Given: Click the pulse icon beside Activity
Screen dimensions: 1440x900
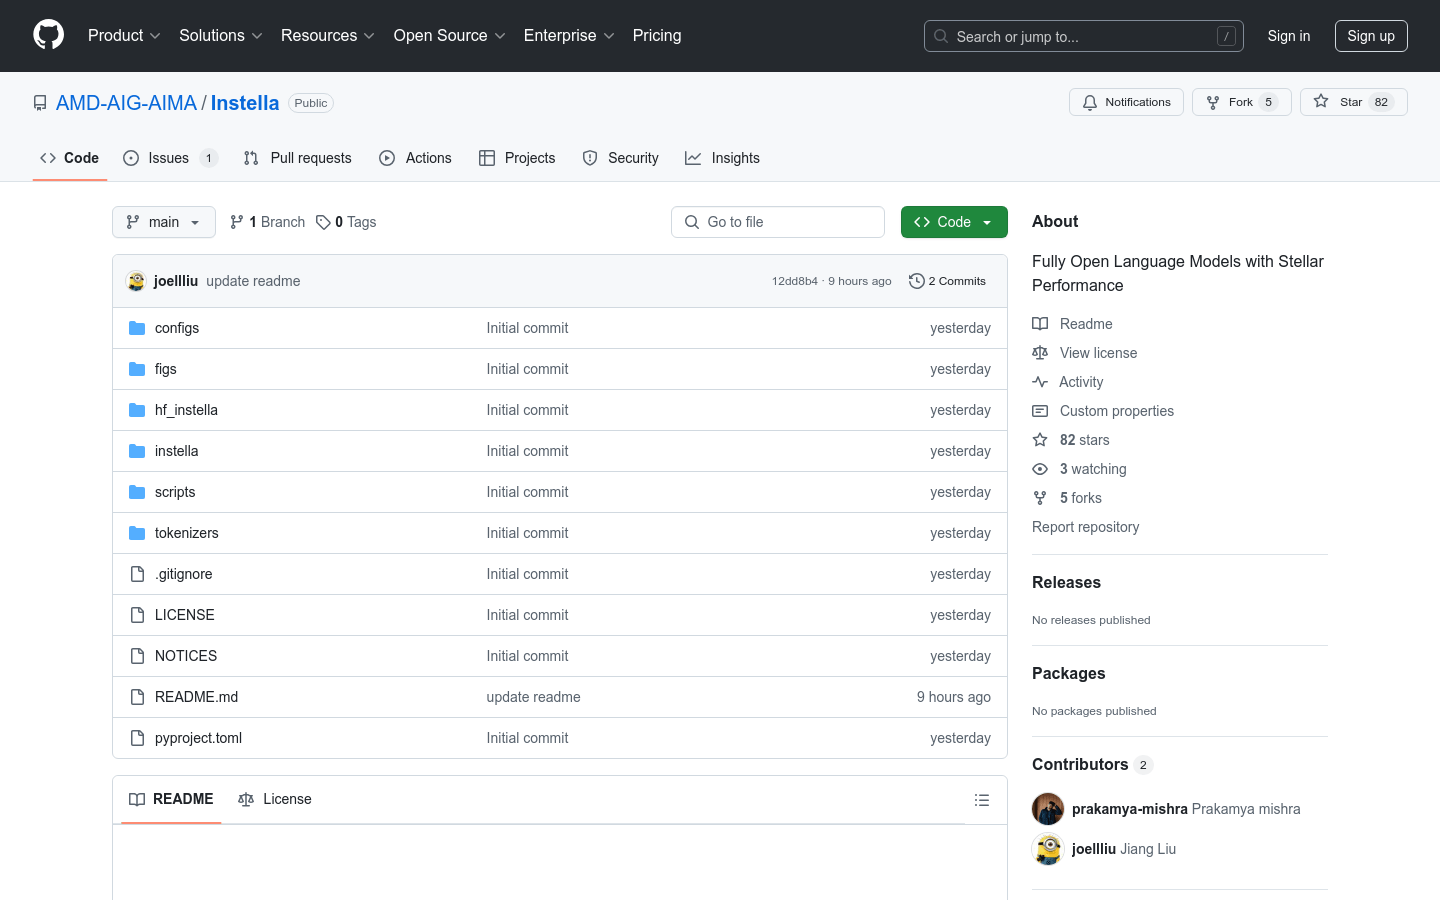Looking at the screenshot, I should click(x=1040, y=382).
